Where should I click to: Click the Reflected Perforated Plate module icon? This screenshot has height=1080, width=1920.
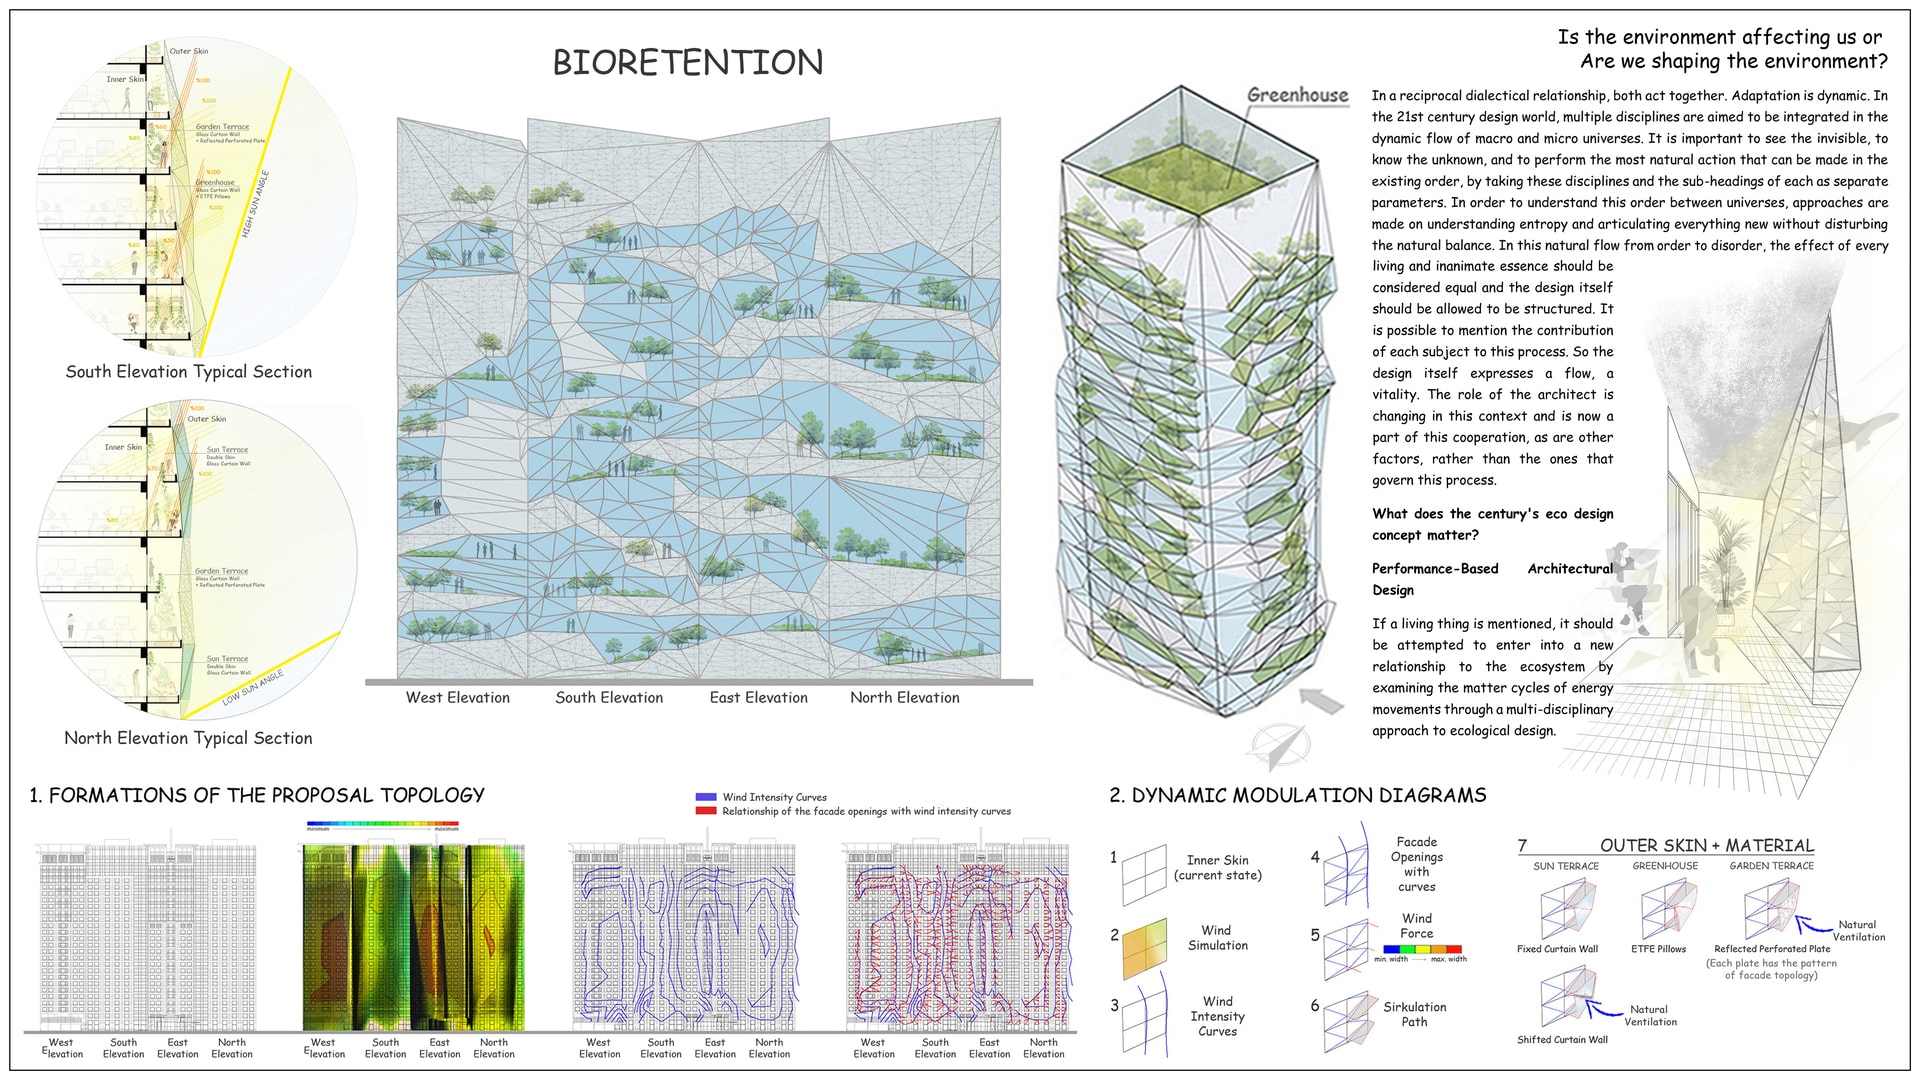tap(1772, 909)
